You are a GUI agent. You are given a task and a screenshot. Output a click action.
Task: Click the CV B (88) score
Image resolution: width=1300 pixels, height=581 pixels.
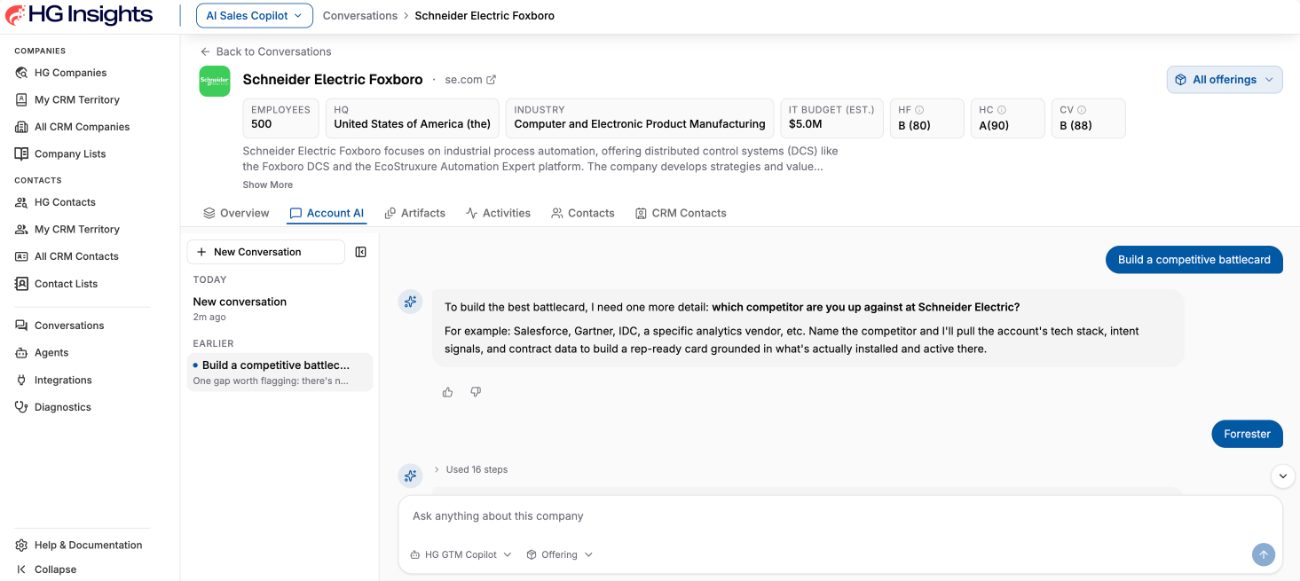(x=1076, y=125)
